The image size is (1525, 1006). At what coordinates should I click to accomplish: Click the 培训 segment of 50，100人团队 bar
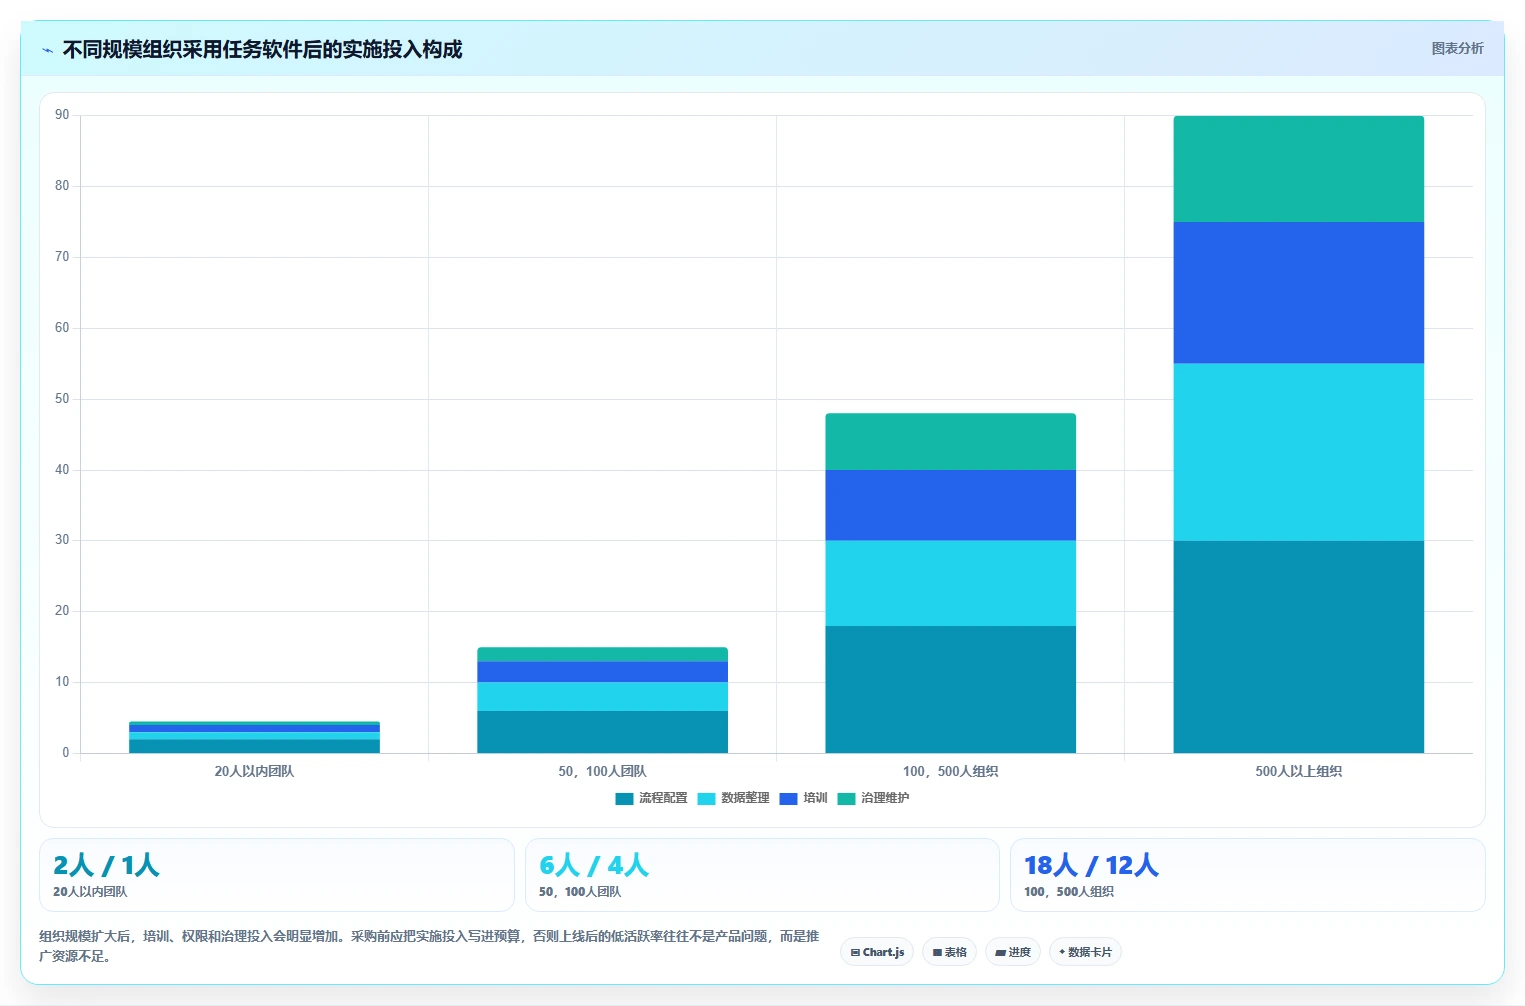coord(602,672)
